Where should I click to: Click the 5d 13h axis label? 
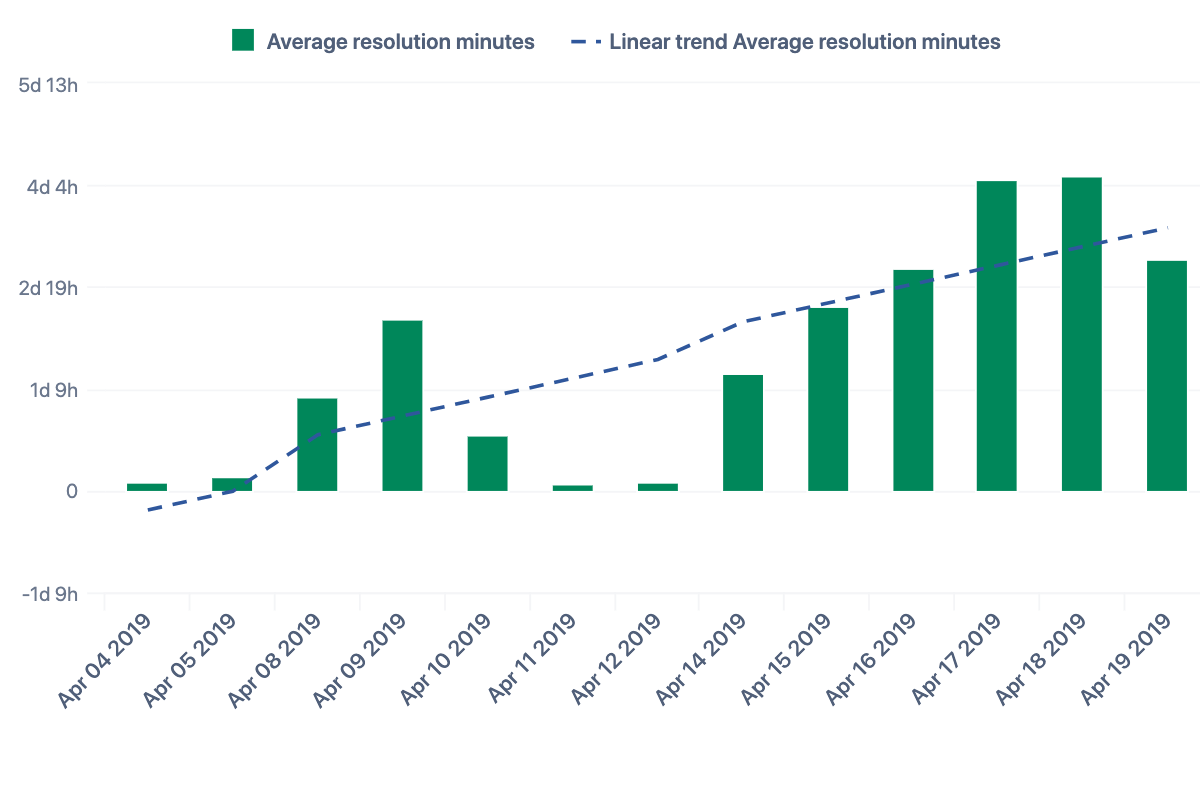click(48, 85)
